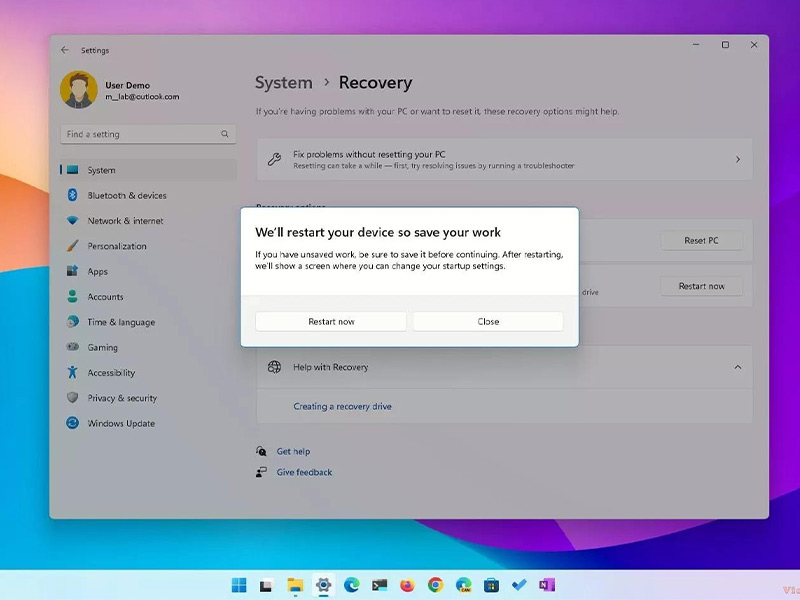Open File Explorer from the taskbar

(x=295, y=585)
